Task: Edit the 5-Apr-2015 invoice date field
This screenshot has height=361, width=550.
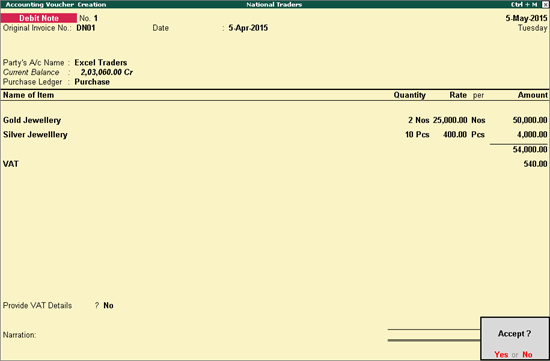Action: click(248, 28)
